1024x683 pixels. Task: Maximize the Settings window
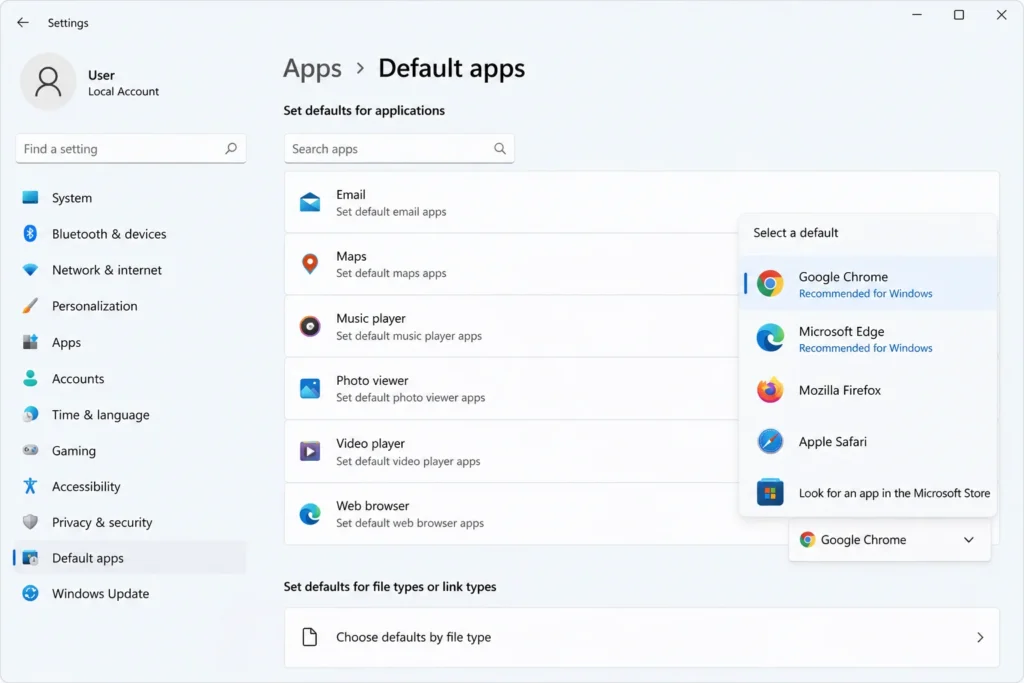point(959,14)
